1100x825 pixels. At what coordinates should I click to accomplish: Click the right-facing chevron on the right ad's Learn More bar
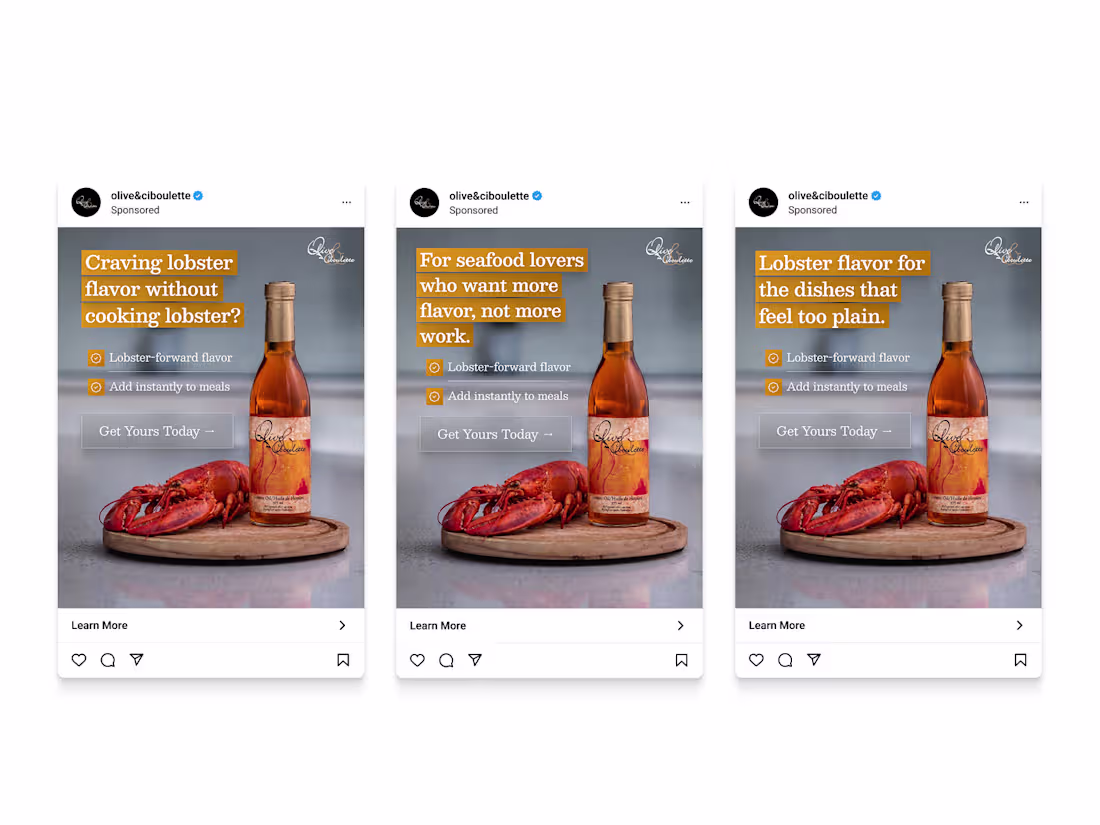pyautogui.click(x=1020, y=625)
